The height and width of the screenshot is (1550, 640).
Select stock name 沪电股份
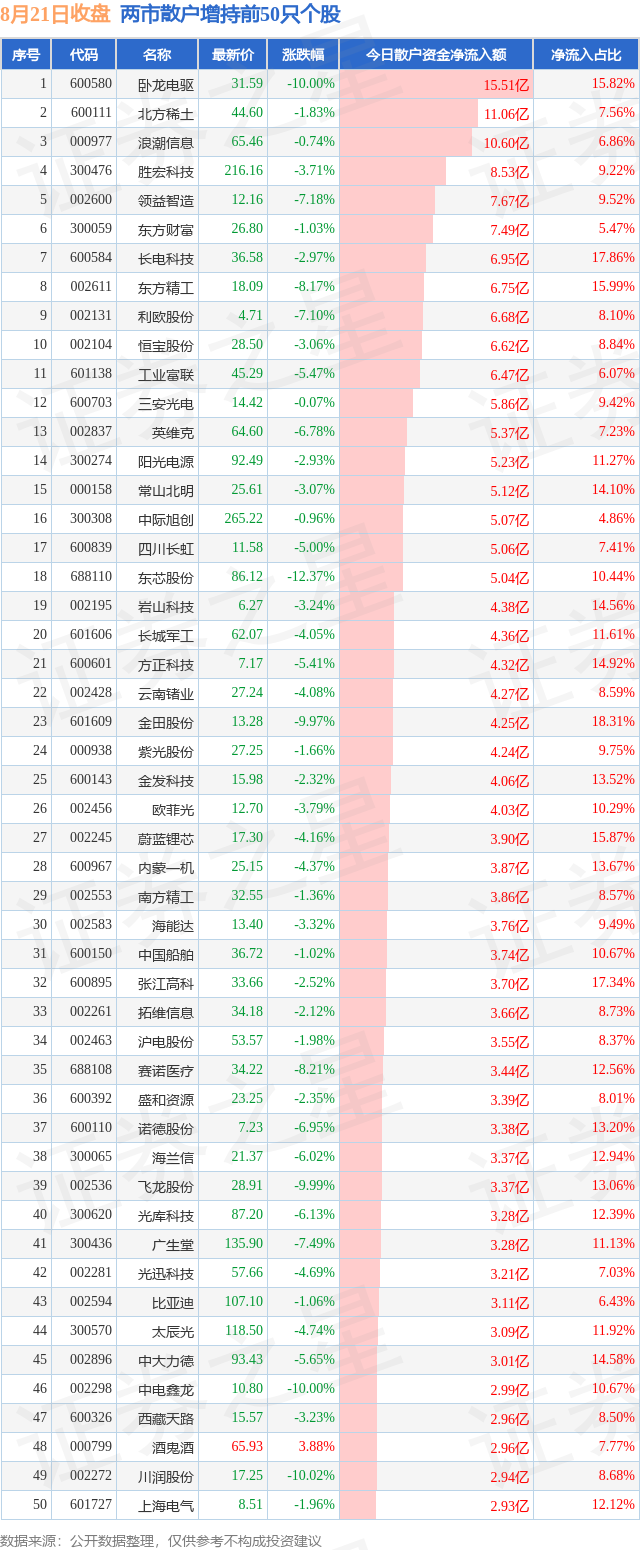point(166,1041)
